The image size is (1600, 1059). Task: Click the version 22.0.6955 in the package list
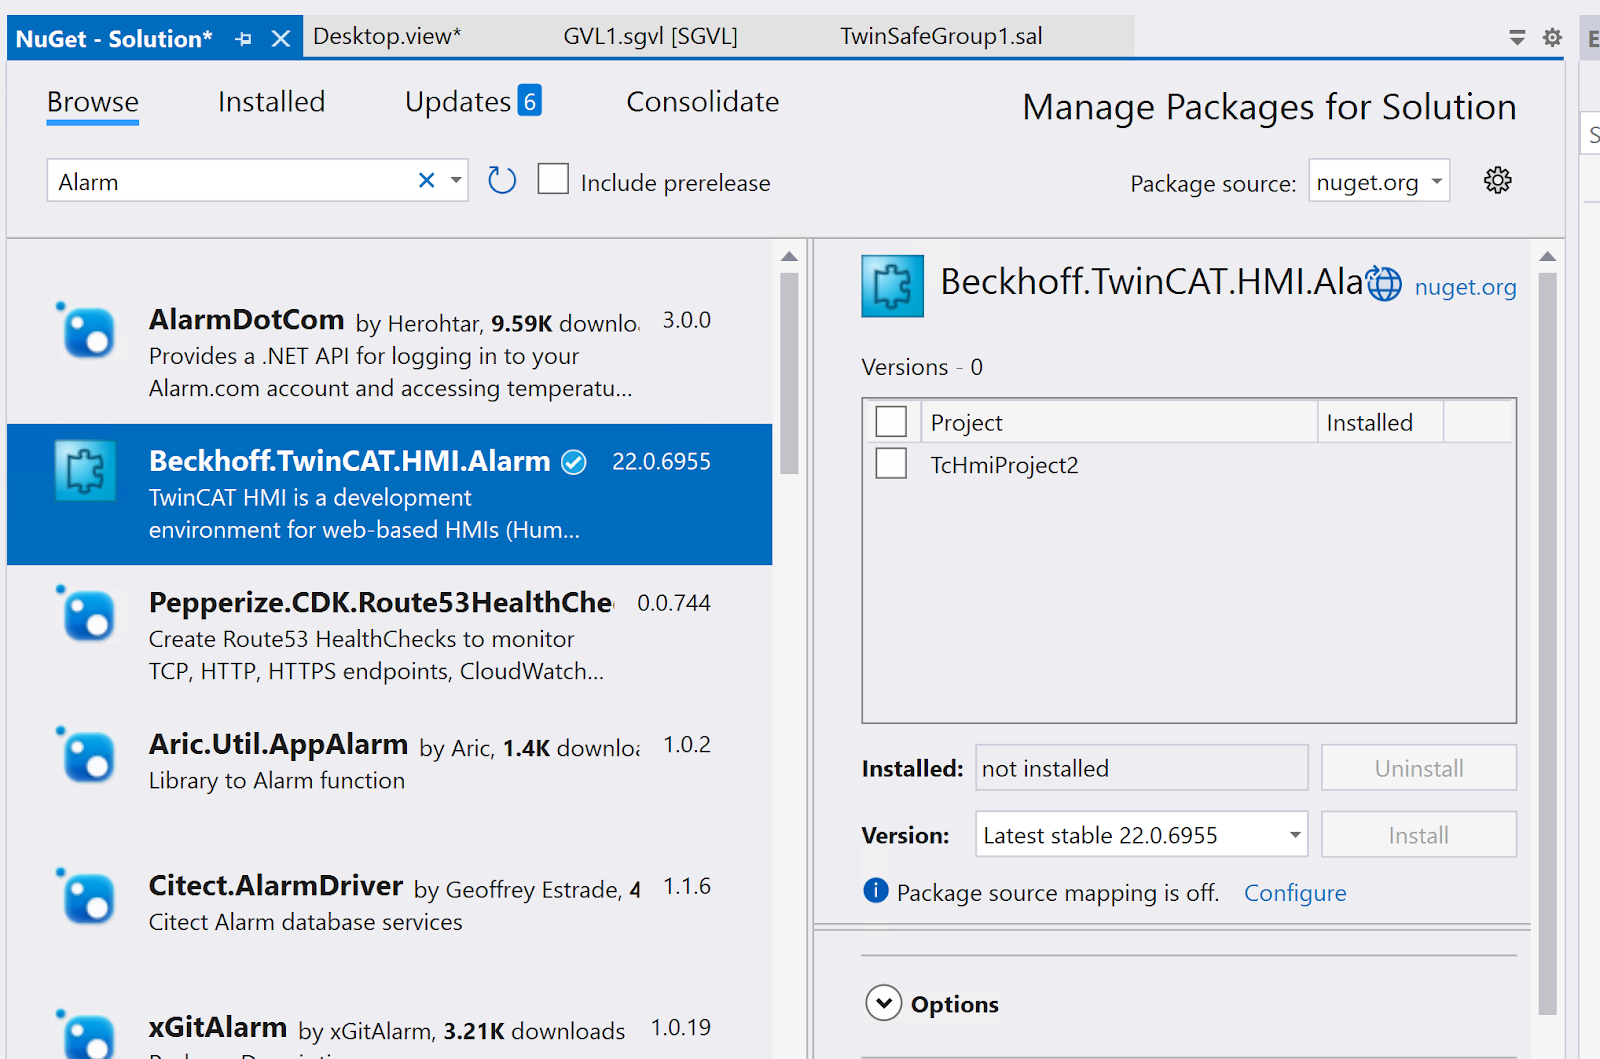[661, 461]
